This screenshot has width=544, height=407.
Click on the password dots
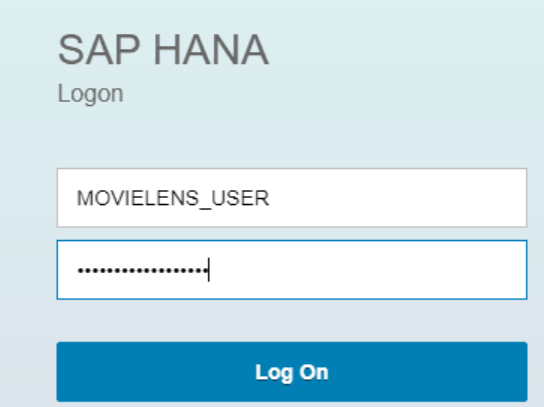pos(142,270)
